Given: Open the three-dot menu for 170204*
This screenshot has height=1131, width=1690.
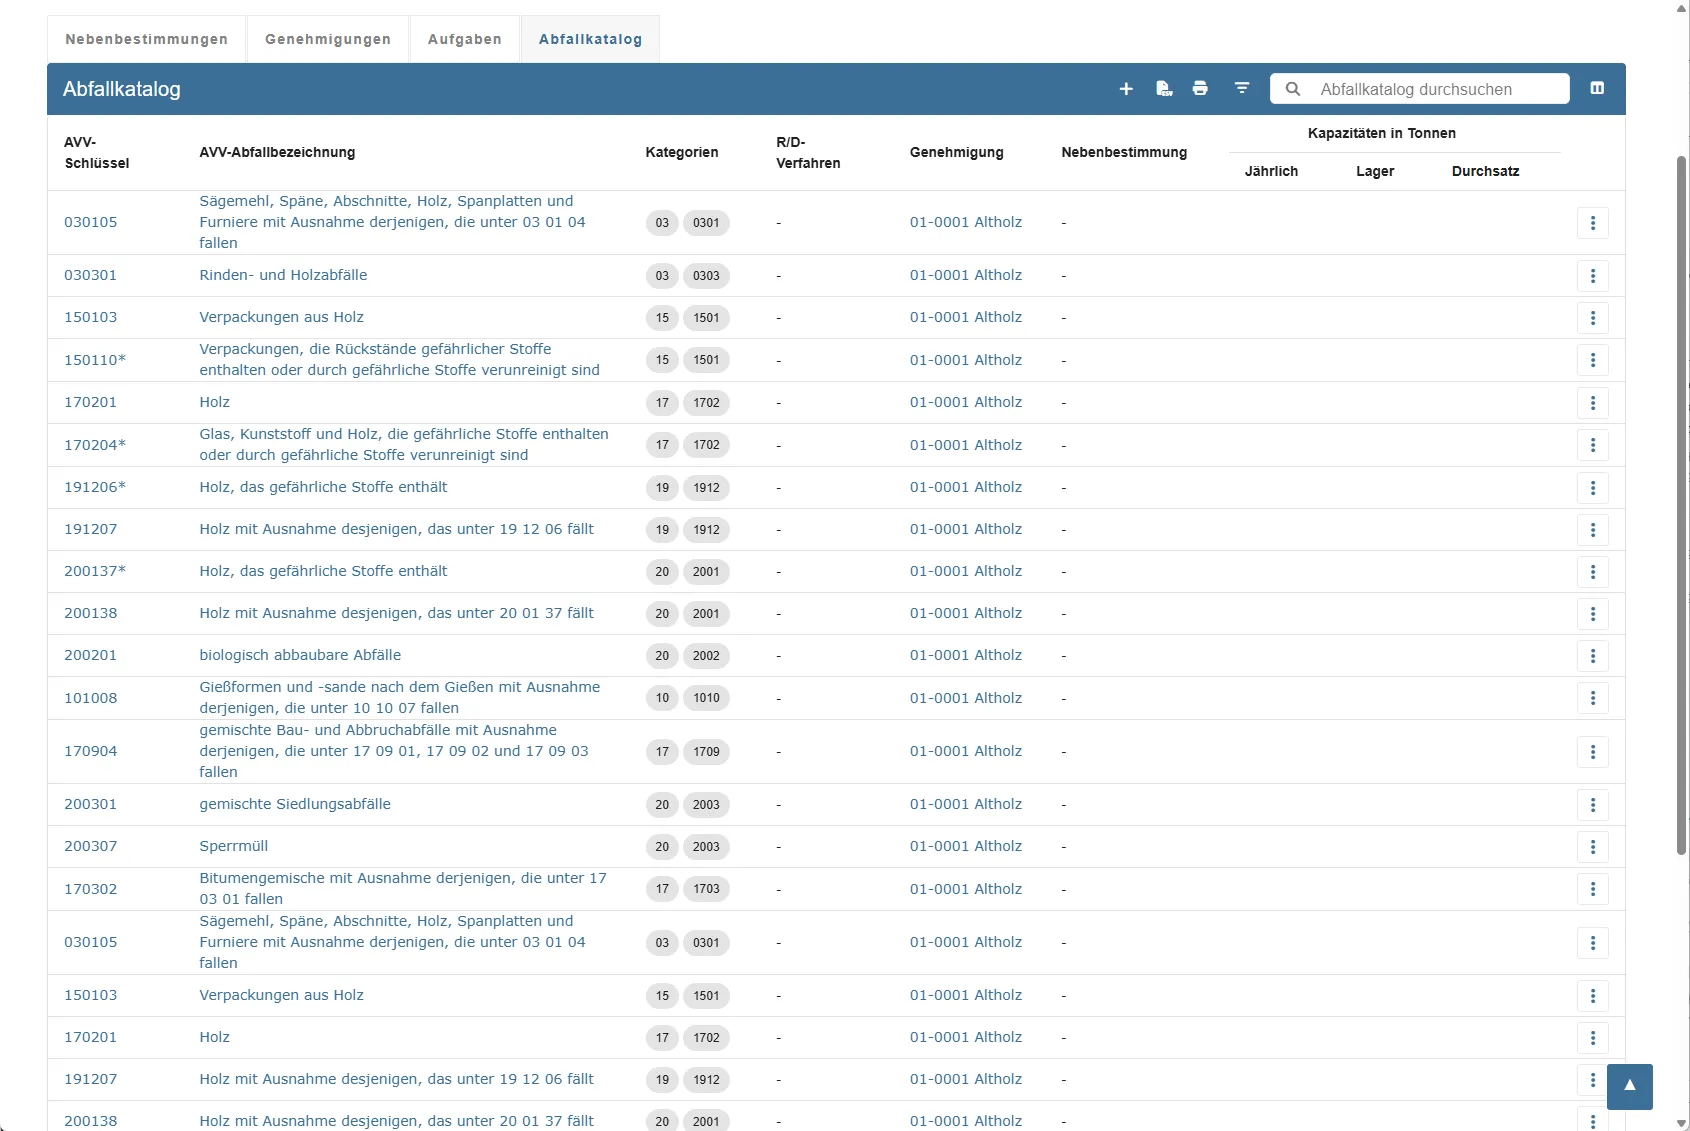Looking at the screenshot, I should 1593,445.
